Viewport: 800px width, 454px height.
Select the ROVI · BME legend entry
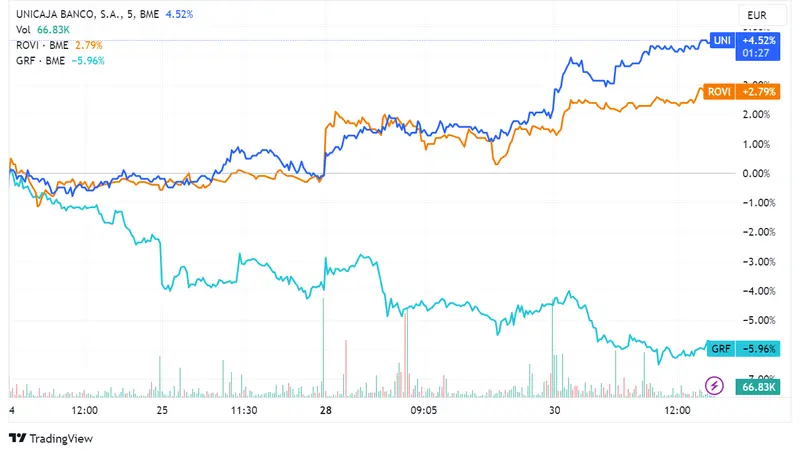coord(43,45)
